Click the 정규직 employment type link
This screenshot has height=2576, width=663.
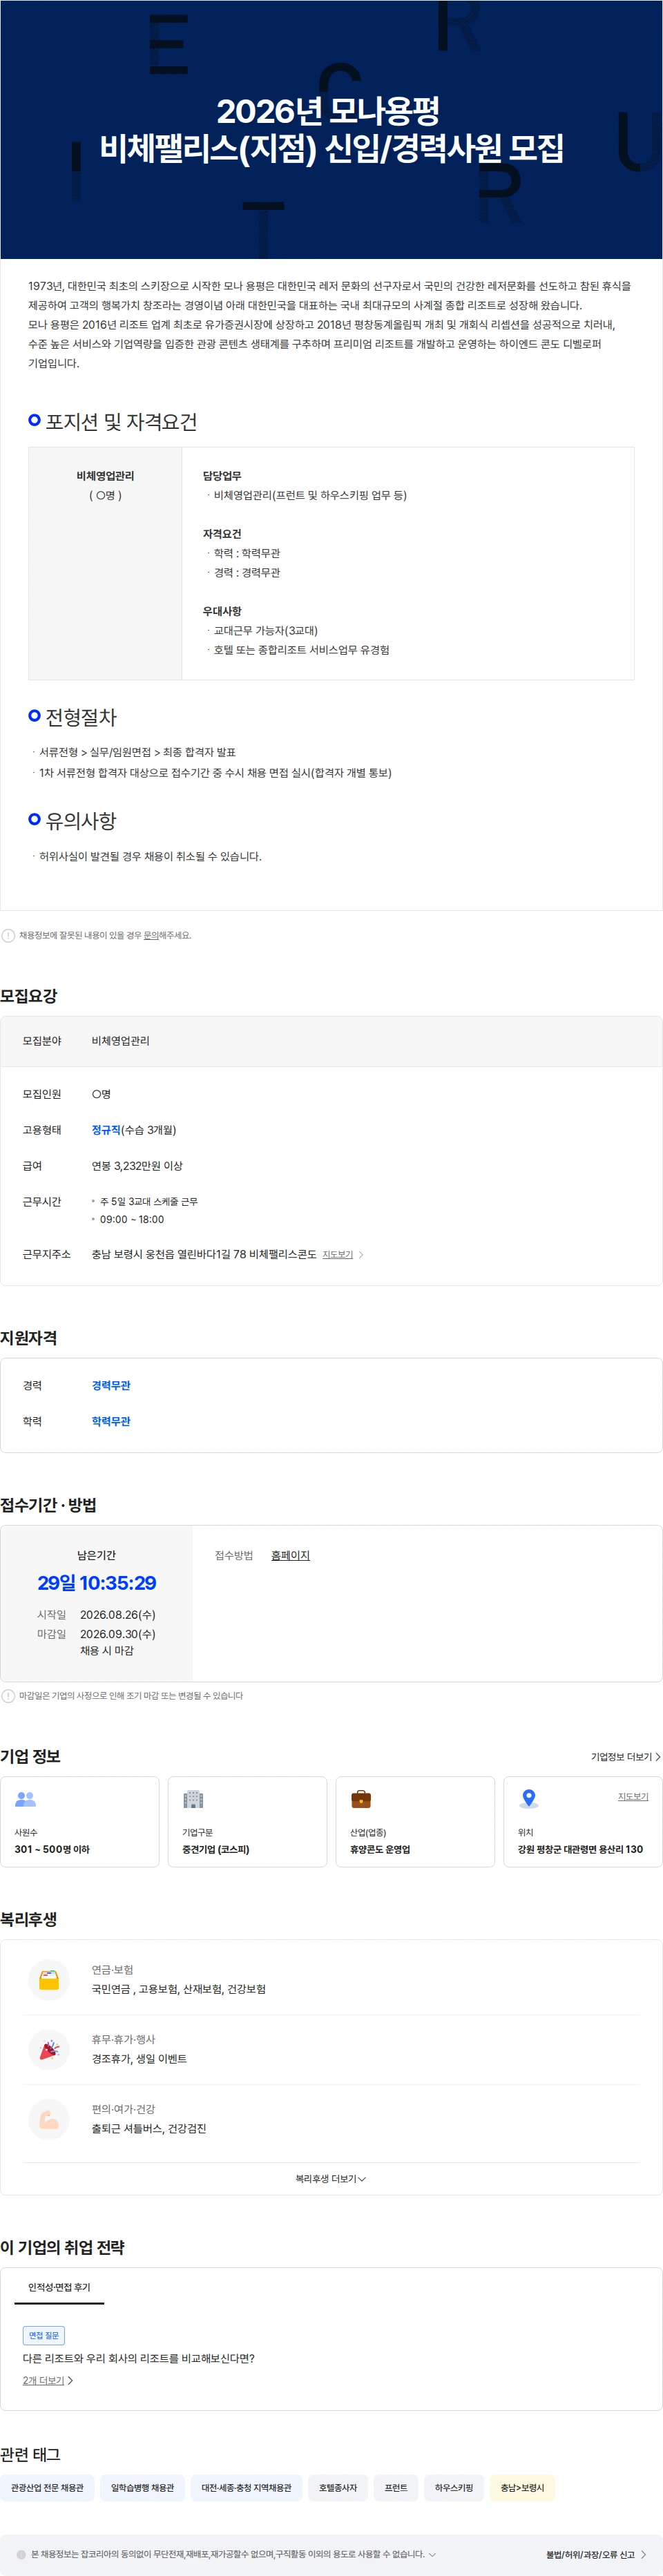pos(106,1130)
